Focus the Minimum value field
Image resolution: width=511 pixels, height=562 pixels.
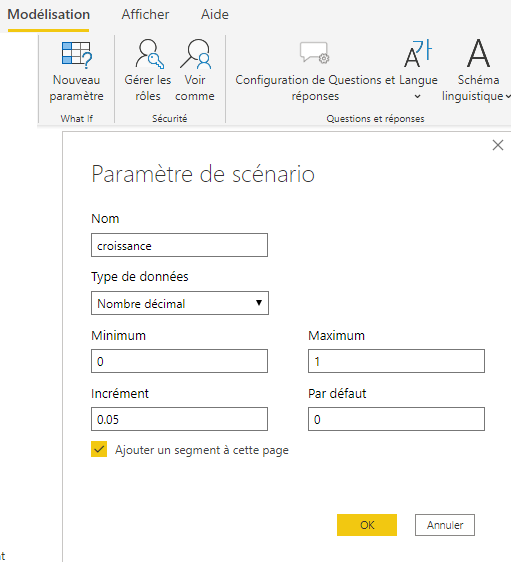coord(180,361)
